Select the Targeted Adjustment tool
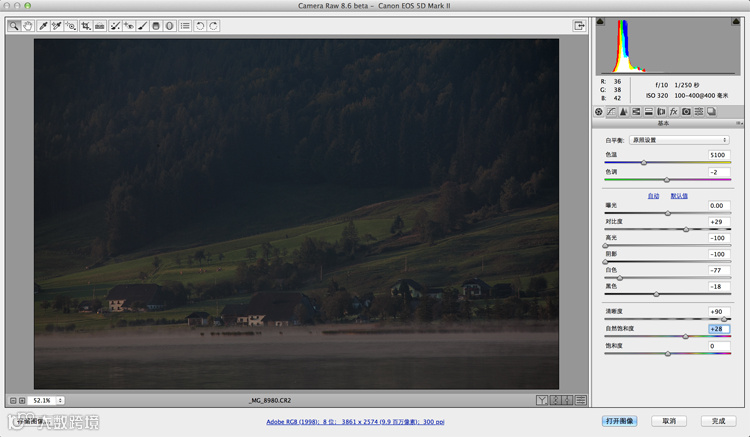The image size is (750, 437). click(70, 26)
